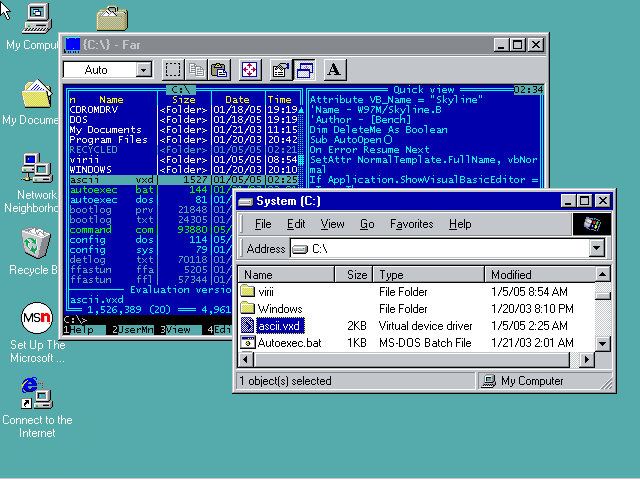Viewport: 640px width, 480px height.
Task: Sort by the Modified column header
Action: 540,274
